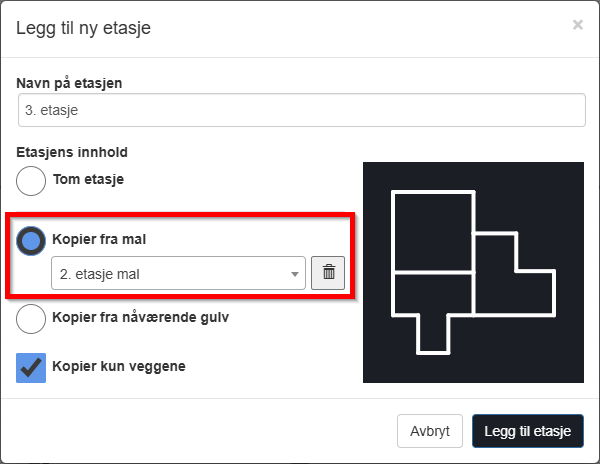Confirm with Legg til etasje button
600x464 pixels.
pos(527,431)
